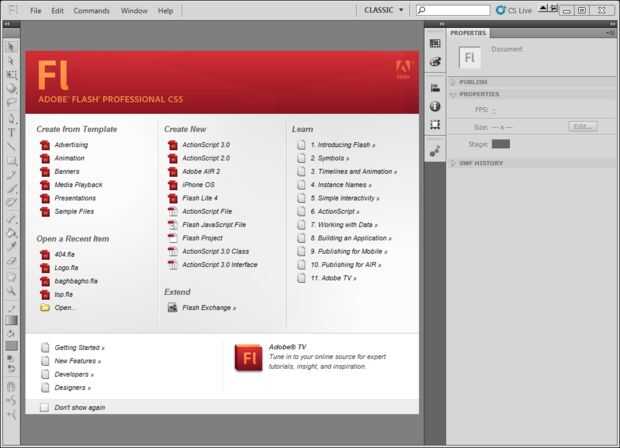Image resolution: width=620 pixels, height=448 pixels.
Task: Click Open... to browse files
Action: (63, 307)
